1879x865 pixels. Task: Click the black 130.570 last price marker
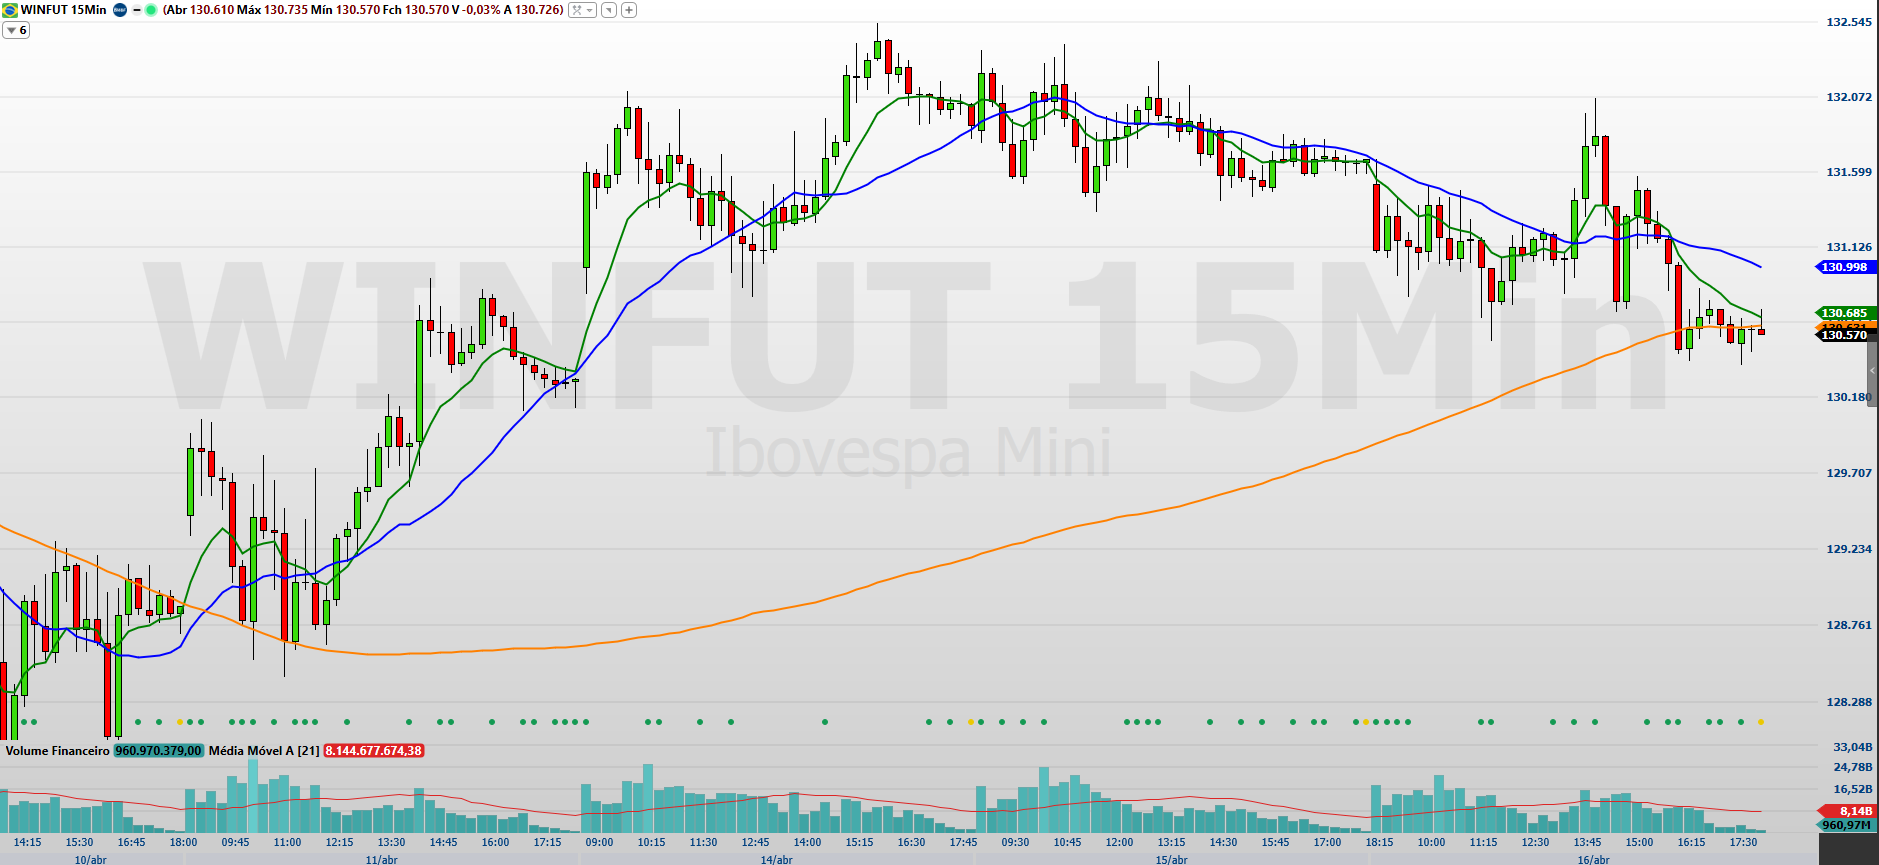pos(1844,336)
